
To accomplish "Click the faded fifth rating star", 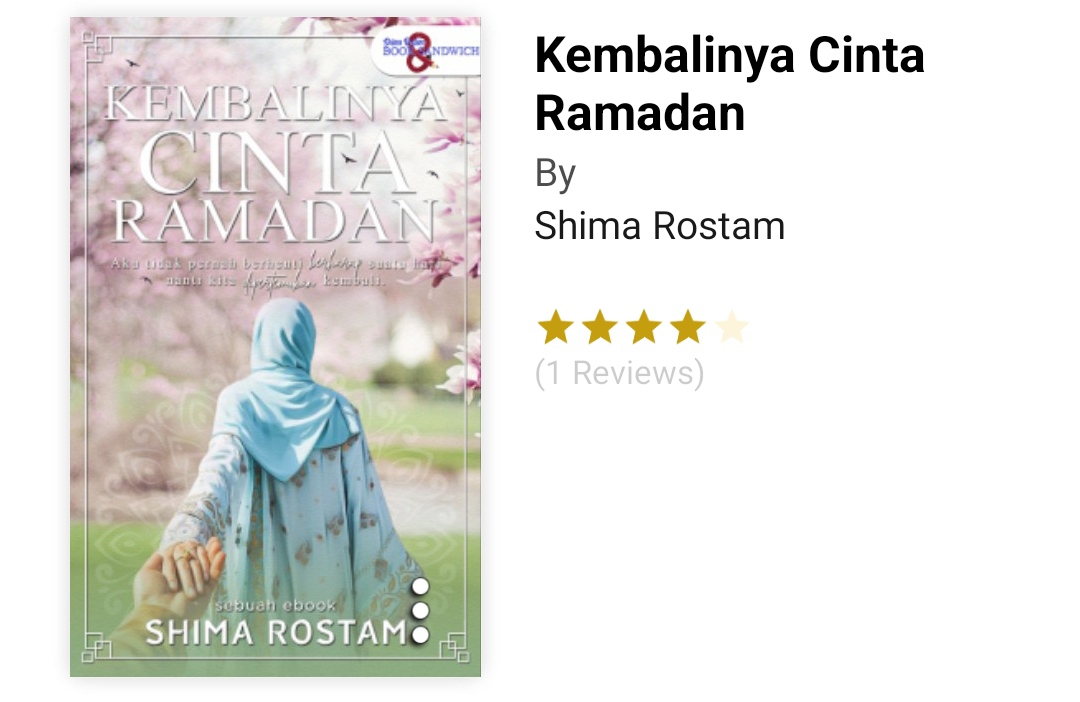I will pos(731,327).
